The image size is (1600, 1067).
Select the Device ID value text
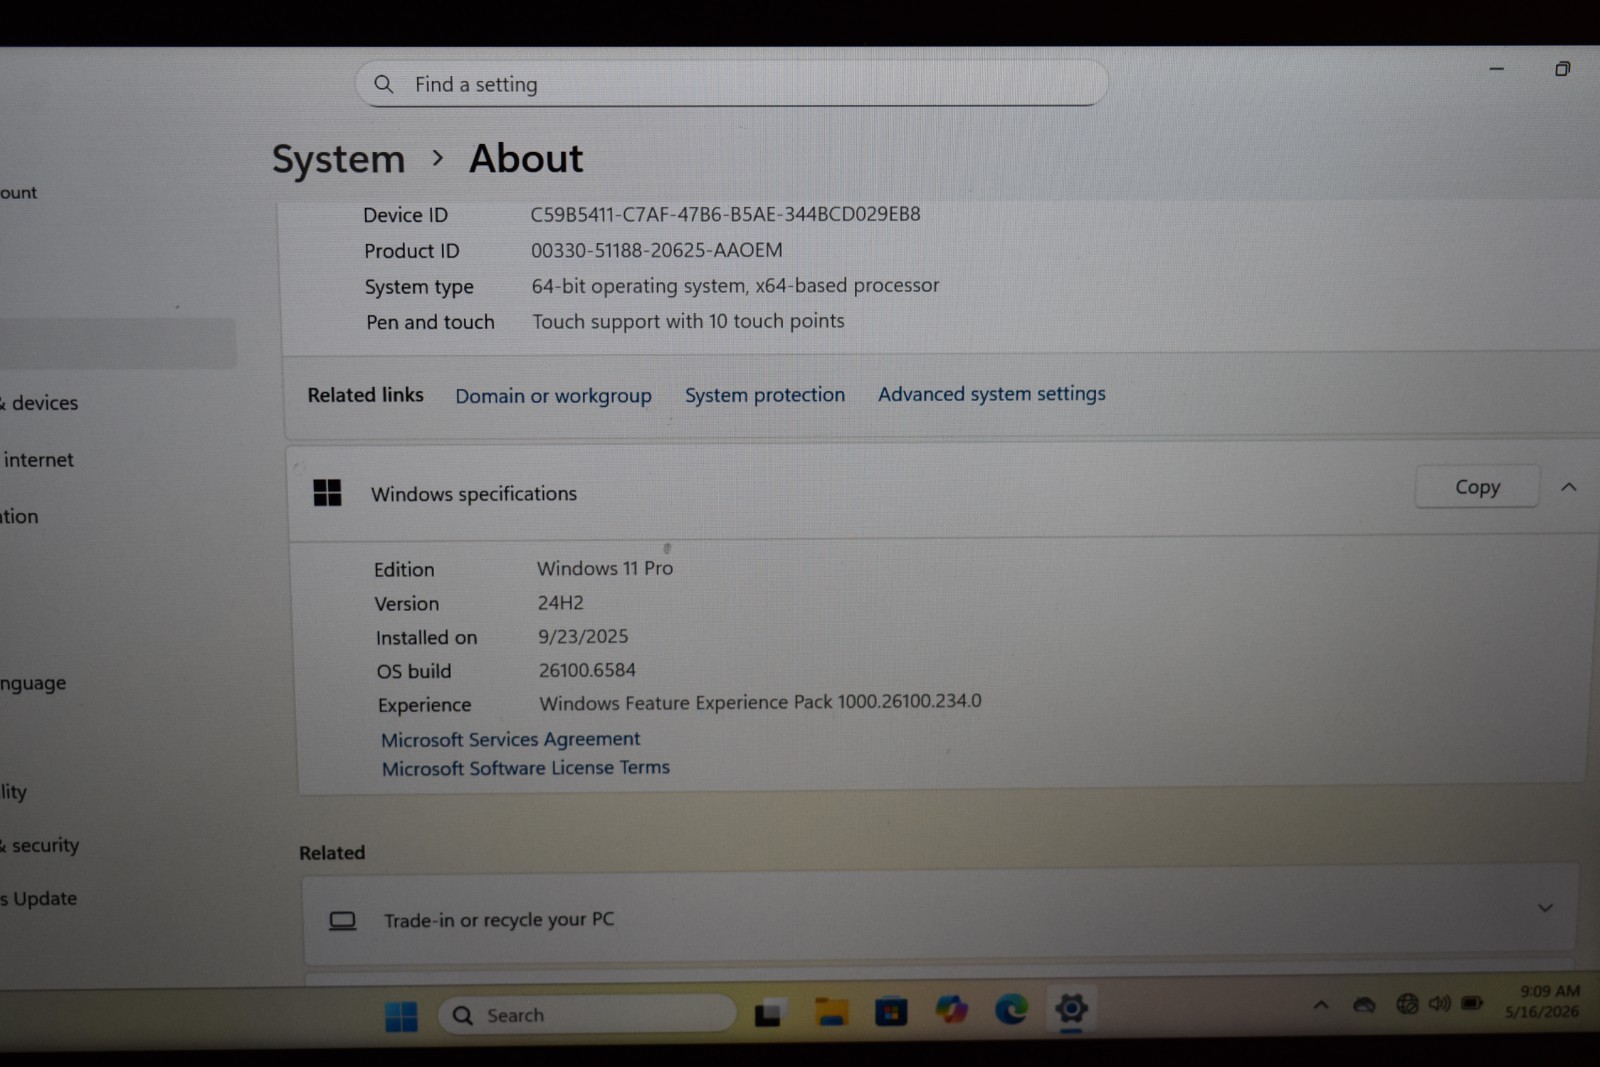pos(725,214)
